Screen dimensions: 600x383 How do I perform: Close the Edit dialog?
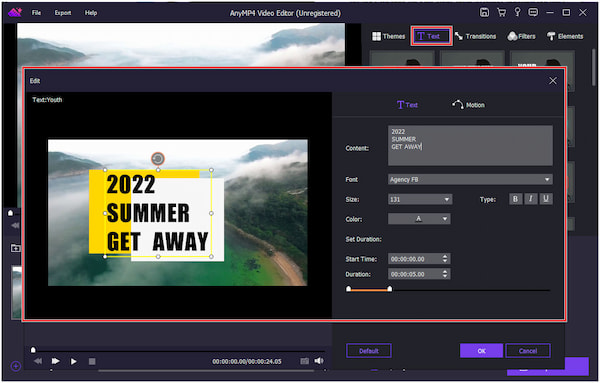[553, 81]
